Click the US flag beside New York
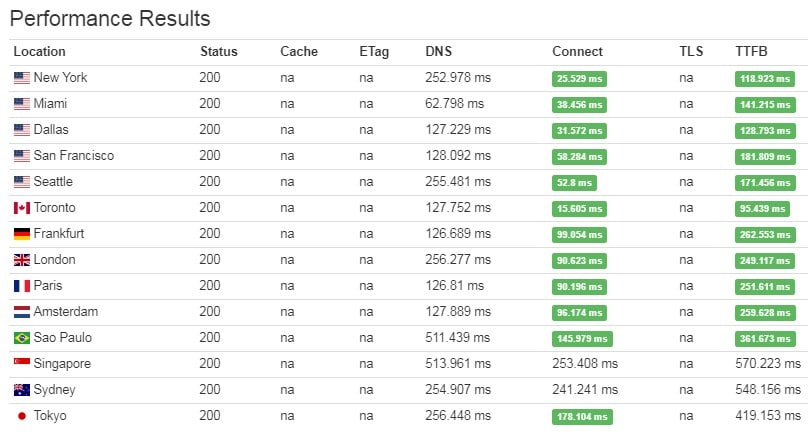This screenshot has width=808, height=435. [x=22, y=78]
